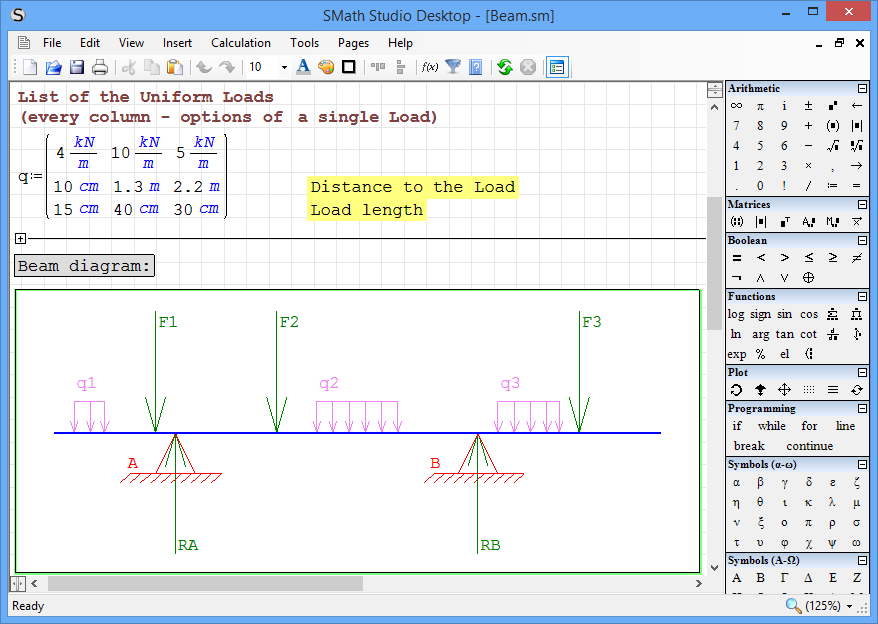The height and width of the screenshot is (624, 878).
Task: Insert the 'if' programming statement
Action: point(736,426)
